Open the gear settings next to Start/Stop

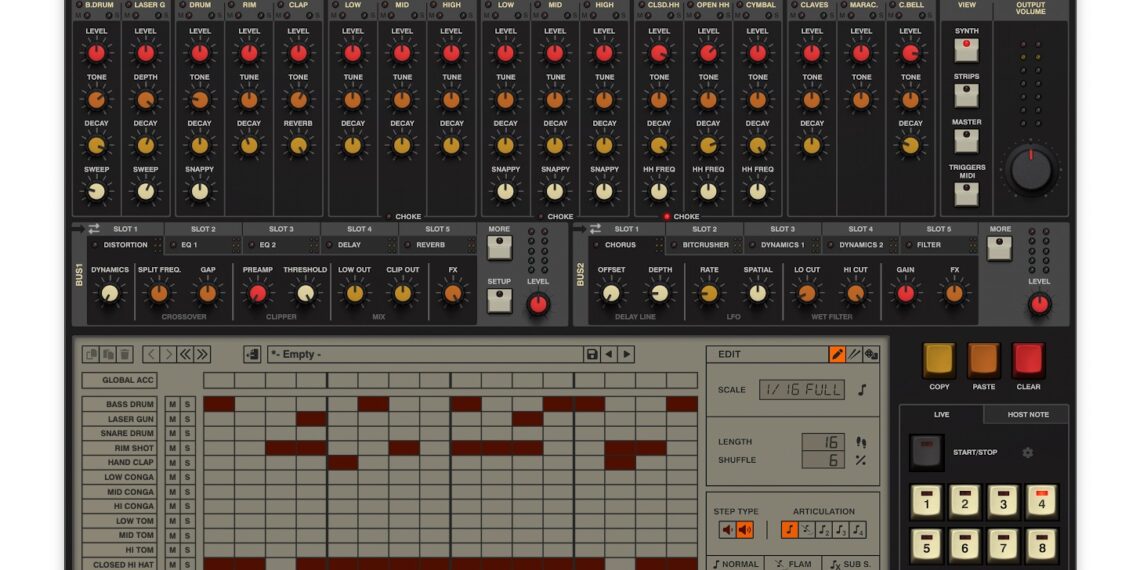pos(1027,452)
